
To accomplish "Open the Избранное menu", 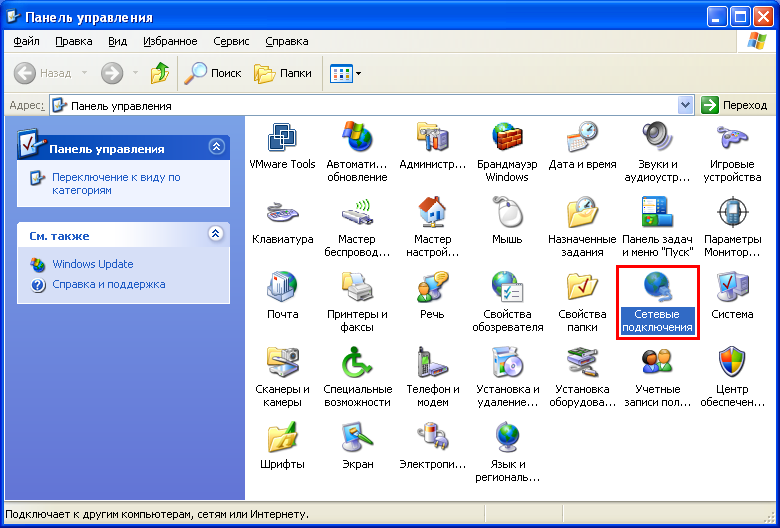I will (170, 41).
